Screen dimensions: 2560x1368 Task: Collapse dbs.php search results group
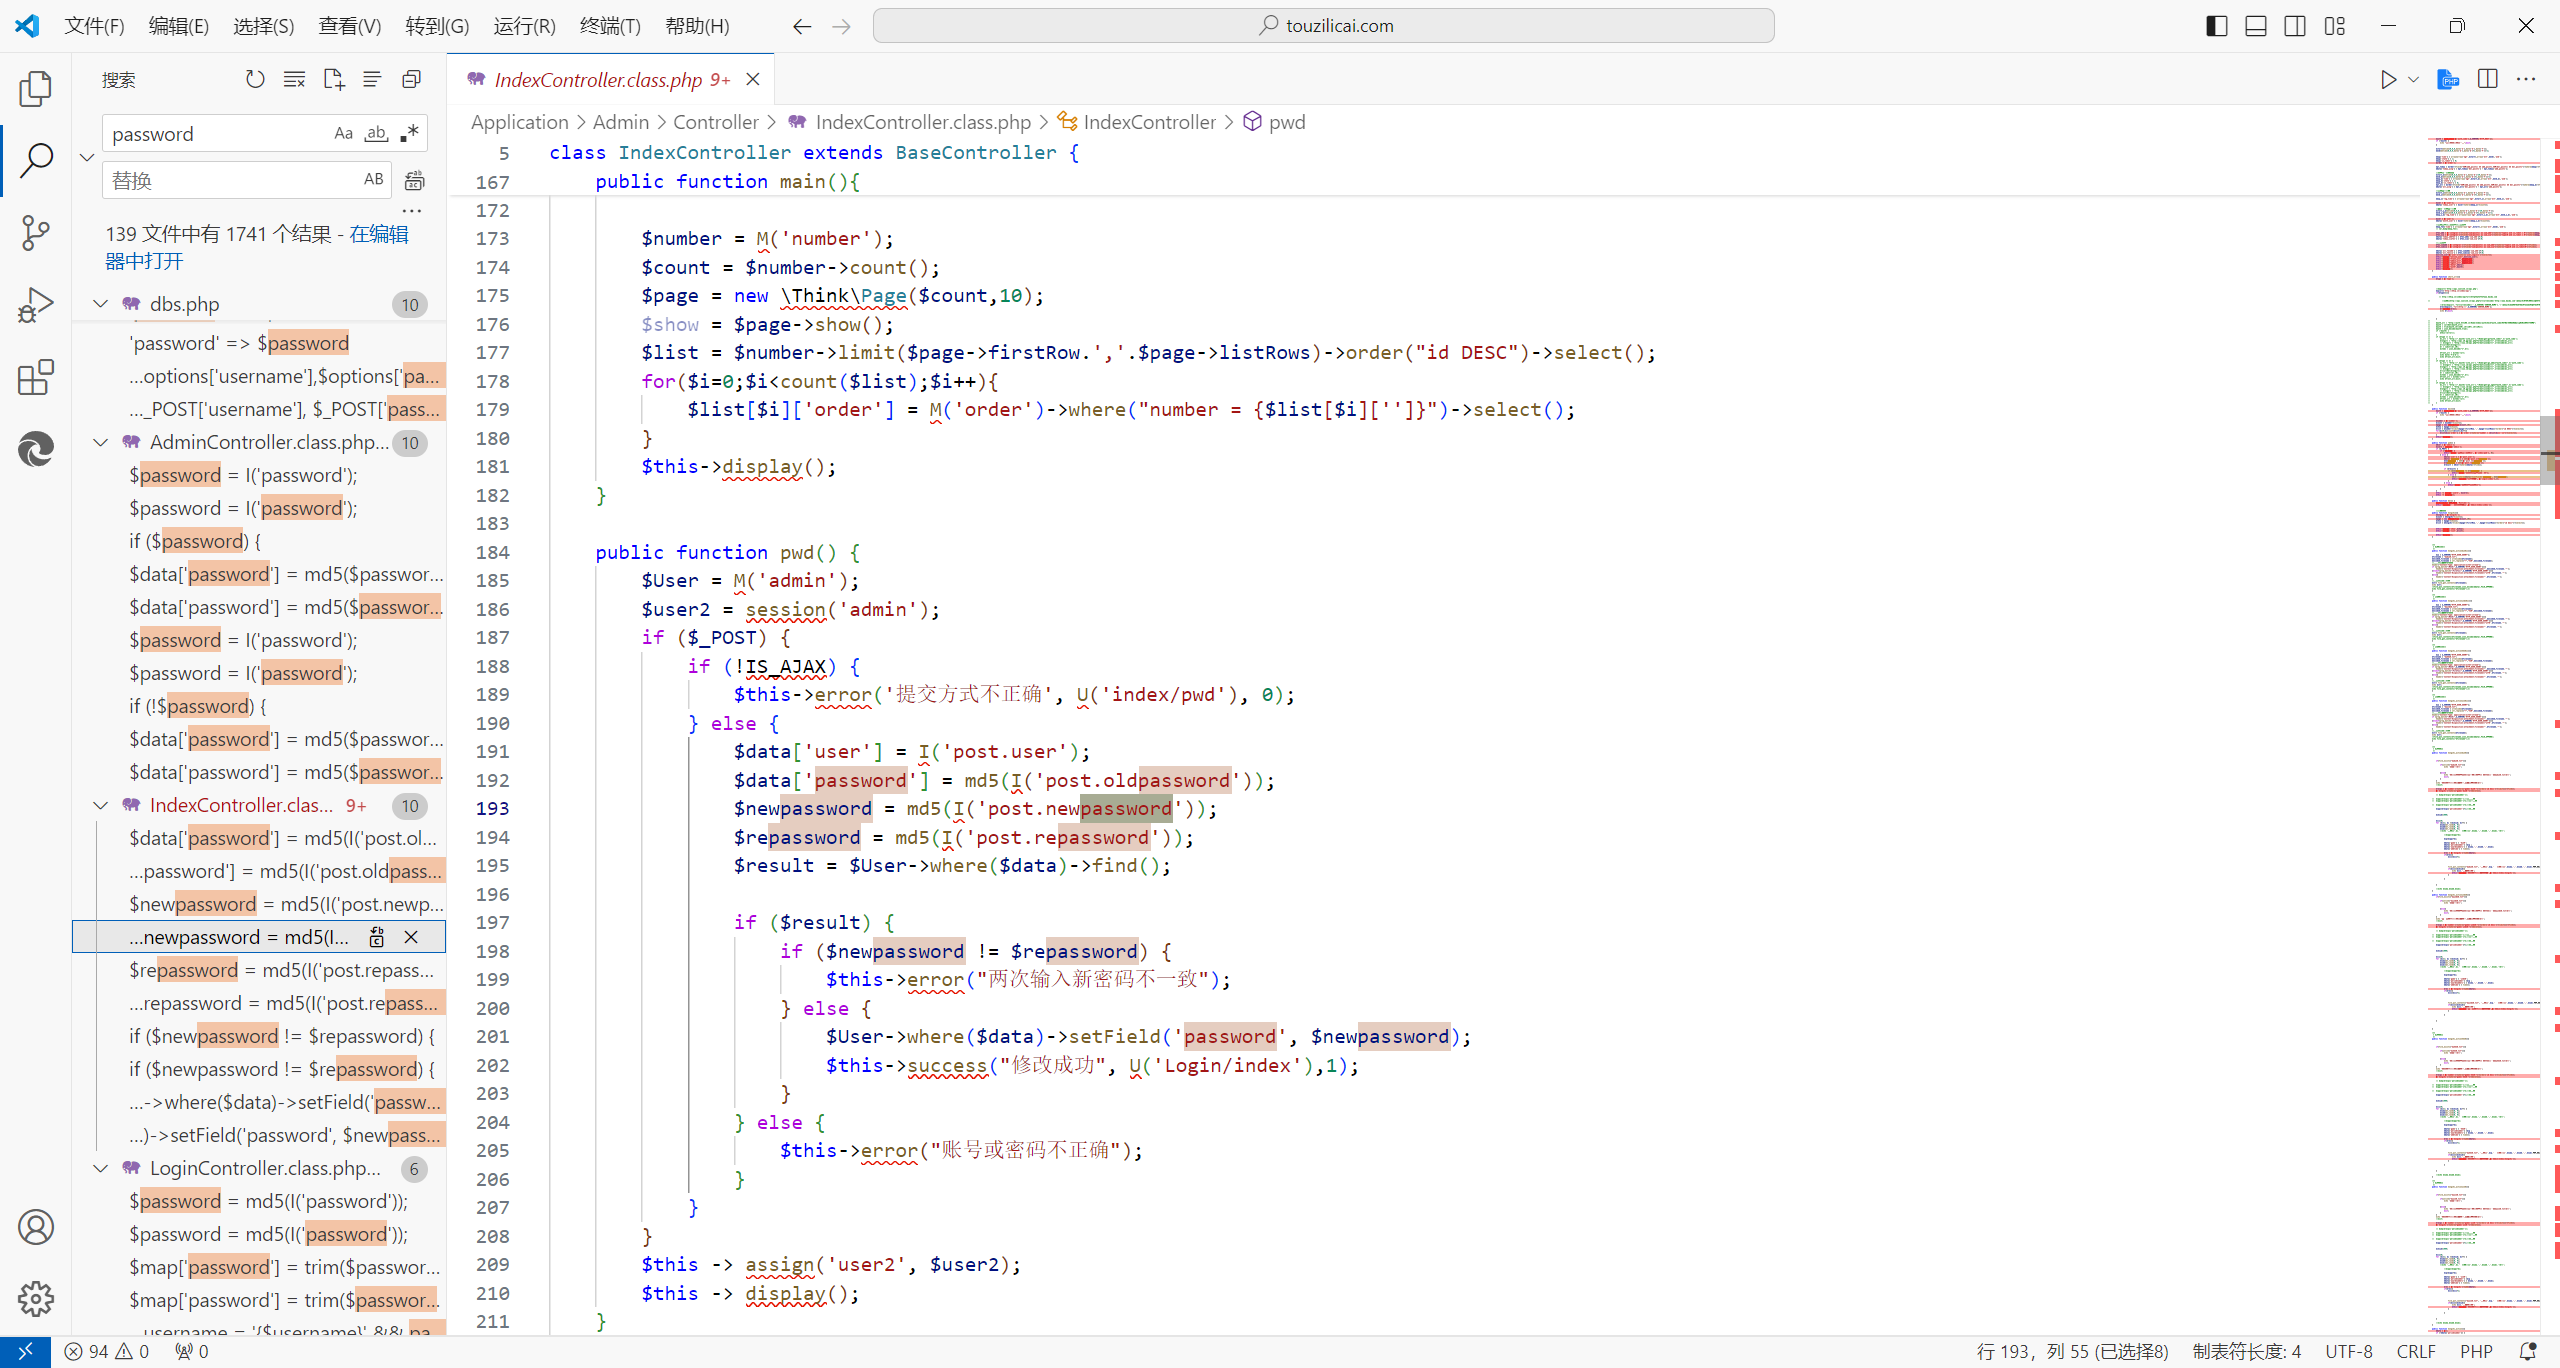pyautogui.click(x=101, y=304)
